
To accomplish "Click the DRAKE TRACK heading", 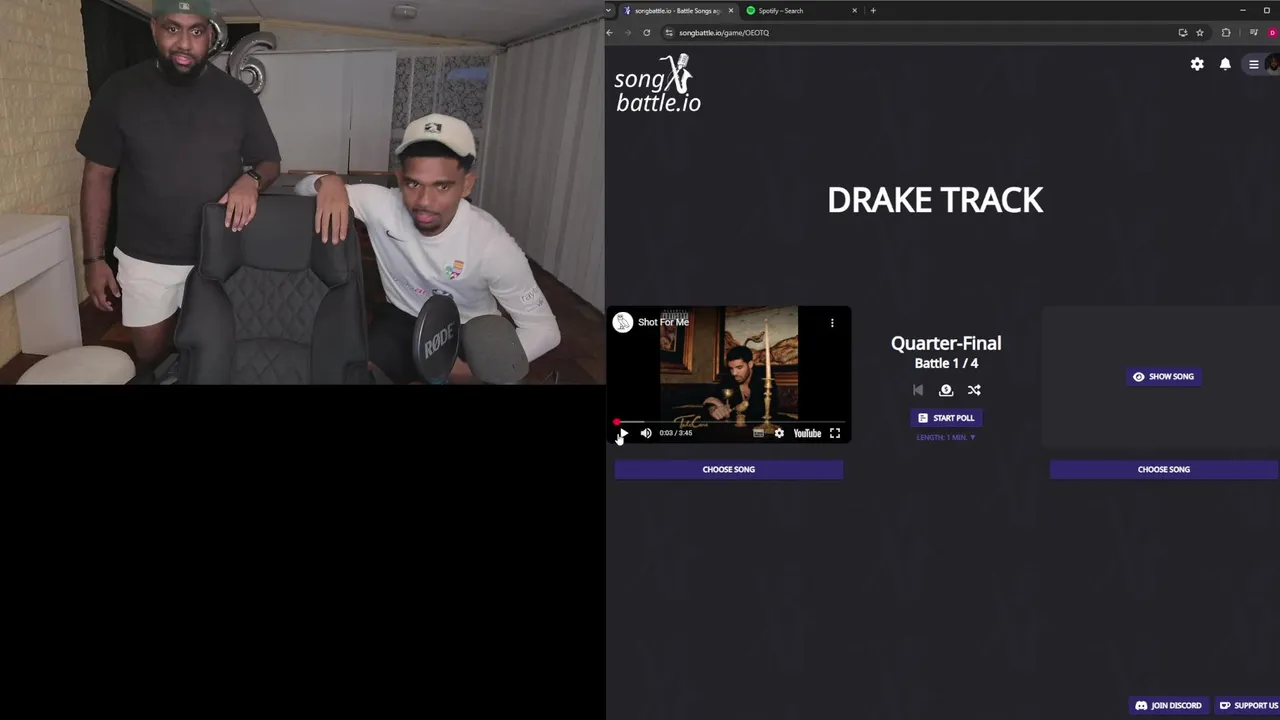I will tap(935, 200).
